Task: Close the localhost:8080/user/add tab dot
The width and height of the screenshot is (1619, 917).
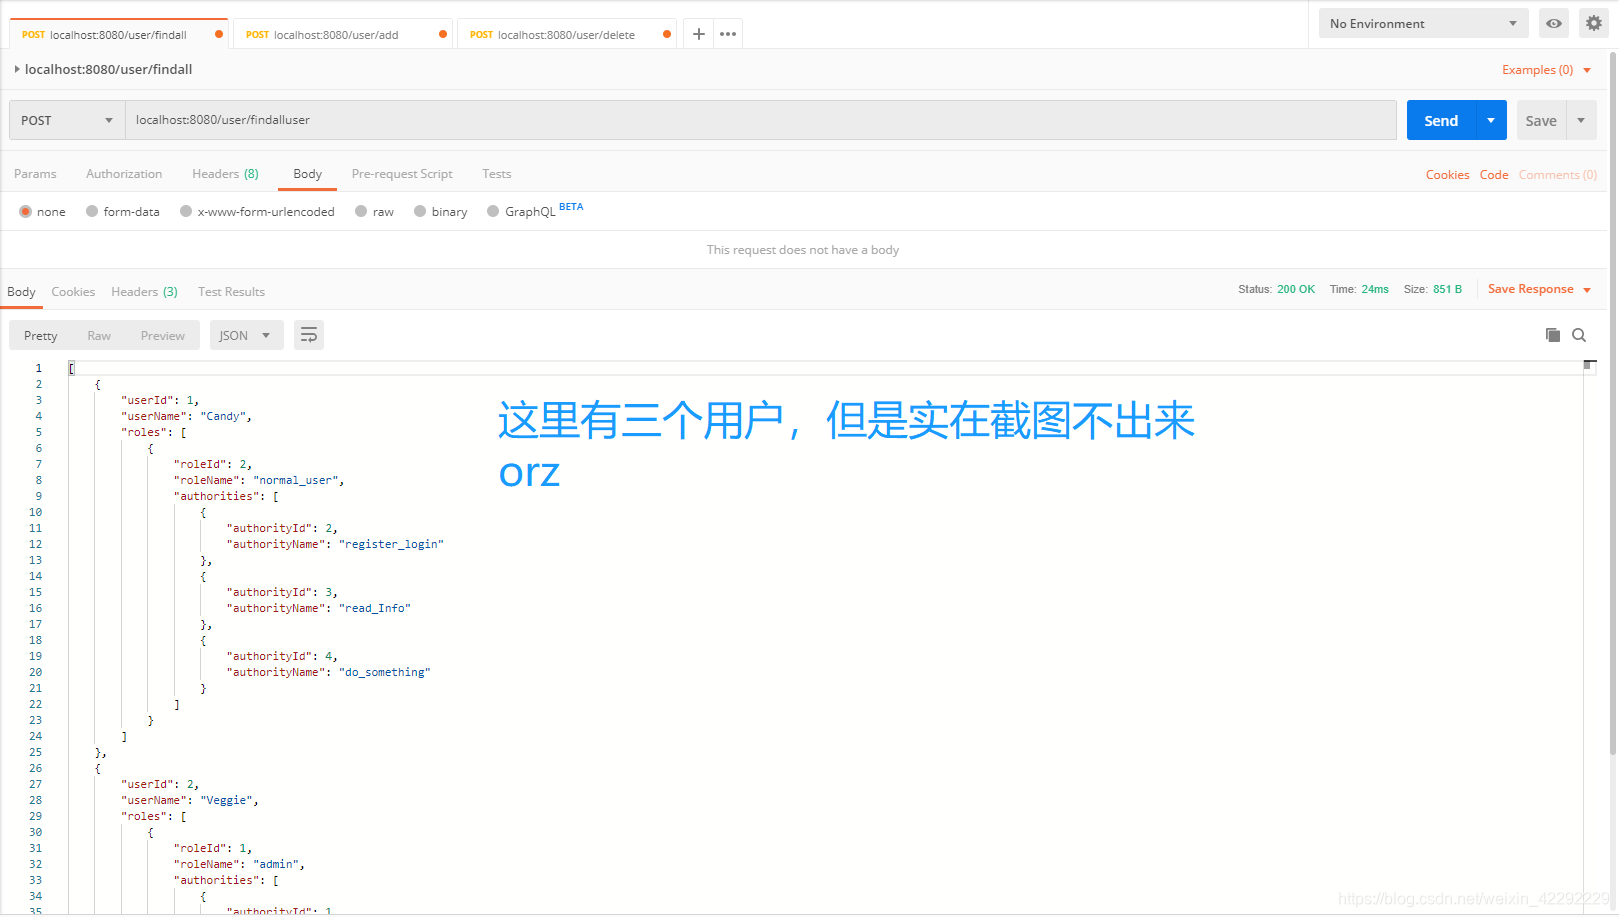Action: [443, 34]
